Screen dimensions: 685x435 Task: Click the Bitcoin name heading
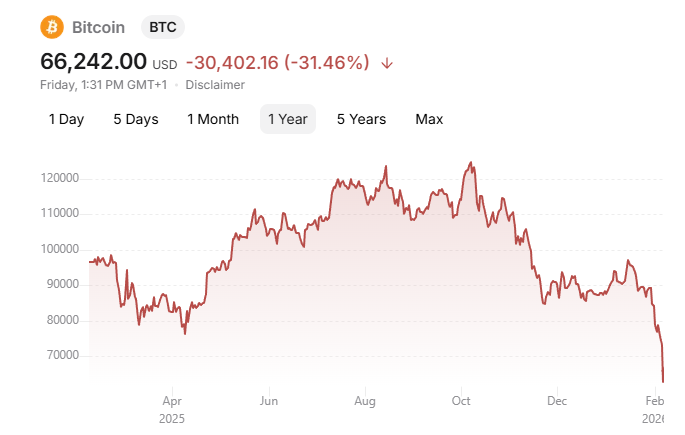(99, 27)
